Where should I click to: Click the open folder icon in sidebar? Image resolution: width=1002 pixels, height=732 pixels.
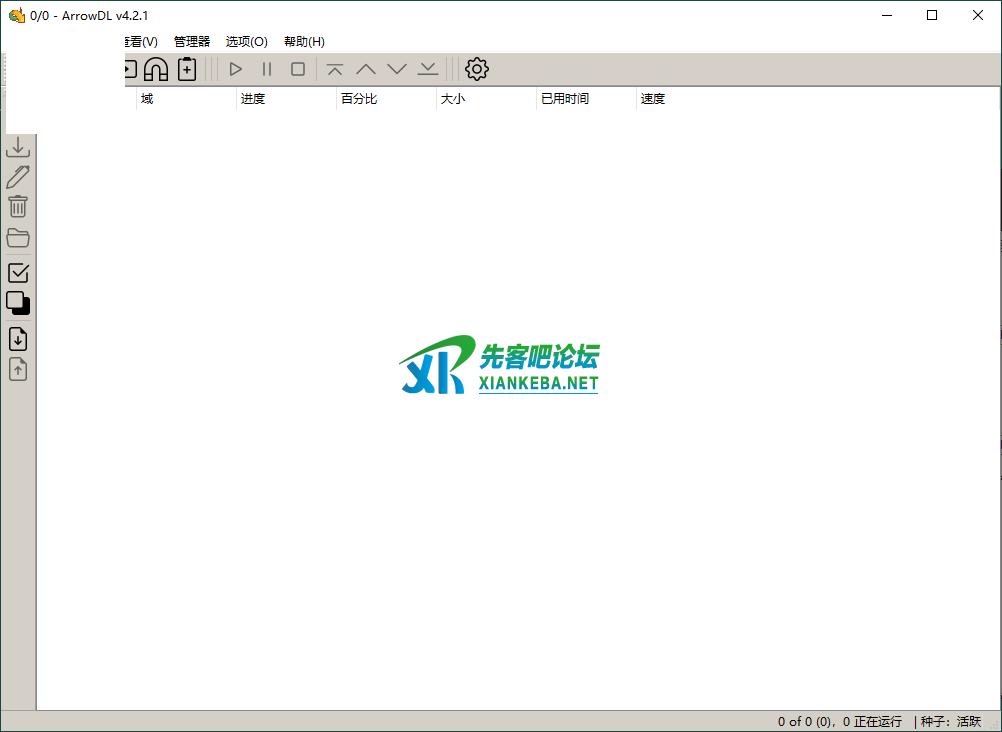click(x=18, y=238)
